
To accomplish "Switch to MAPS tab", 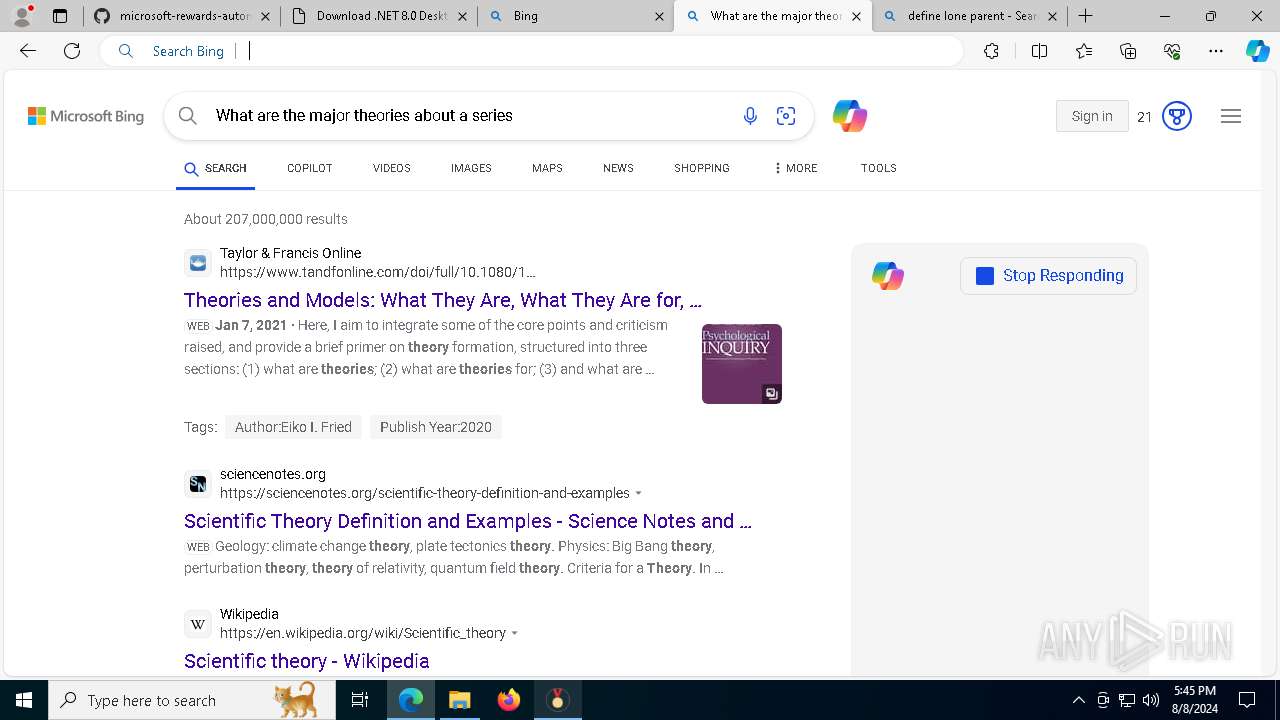I will 547,168.
